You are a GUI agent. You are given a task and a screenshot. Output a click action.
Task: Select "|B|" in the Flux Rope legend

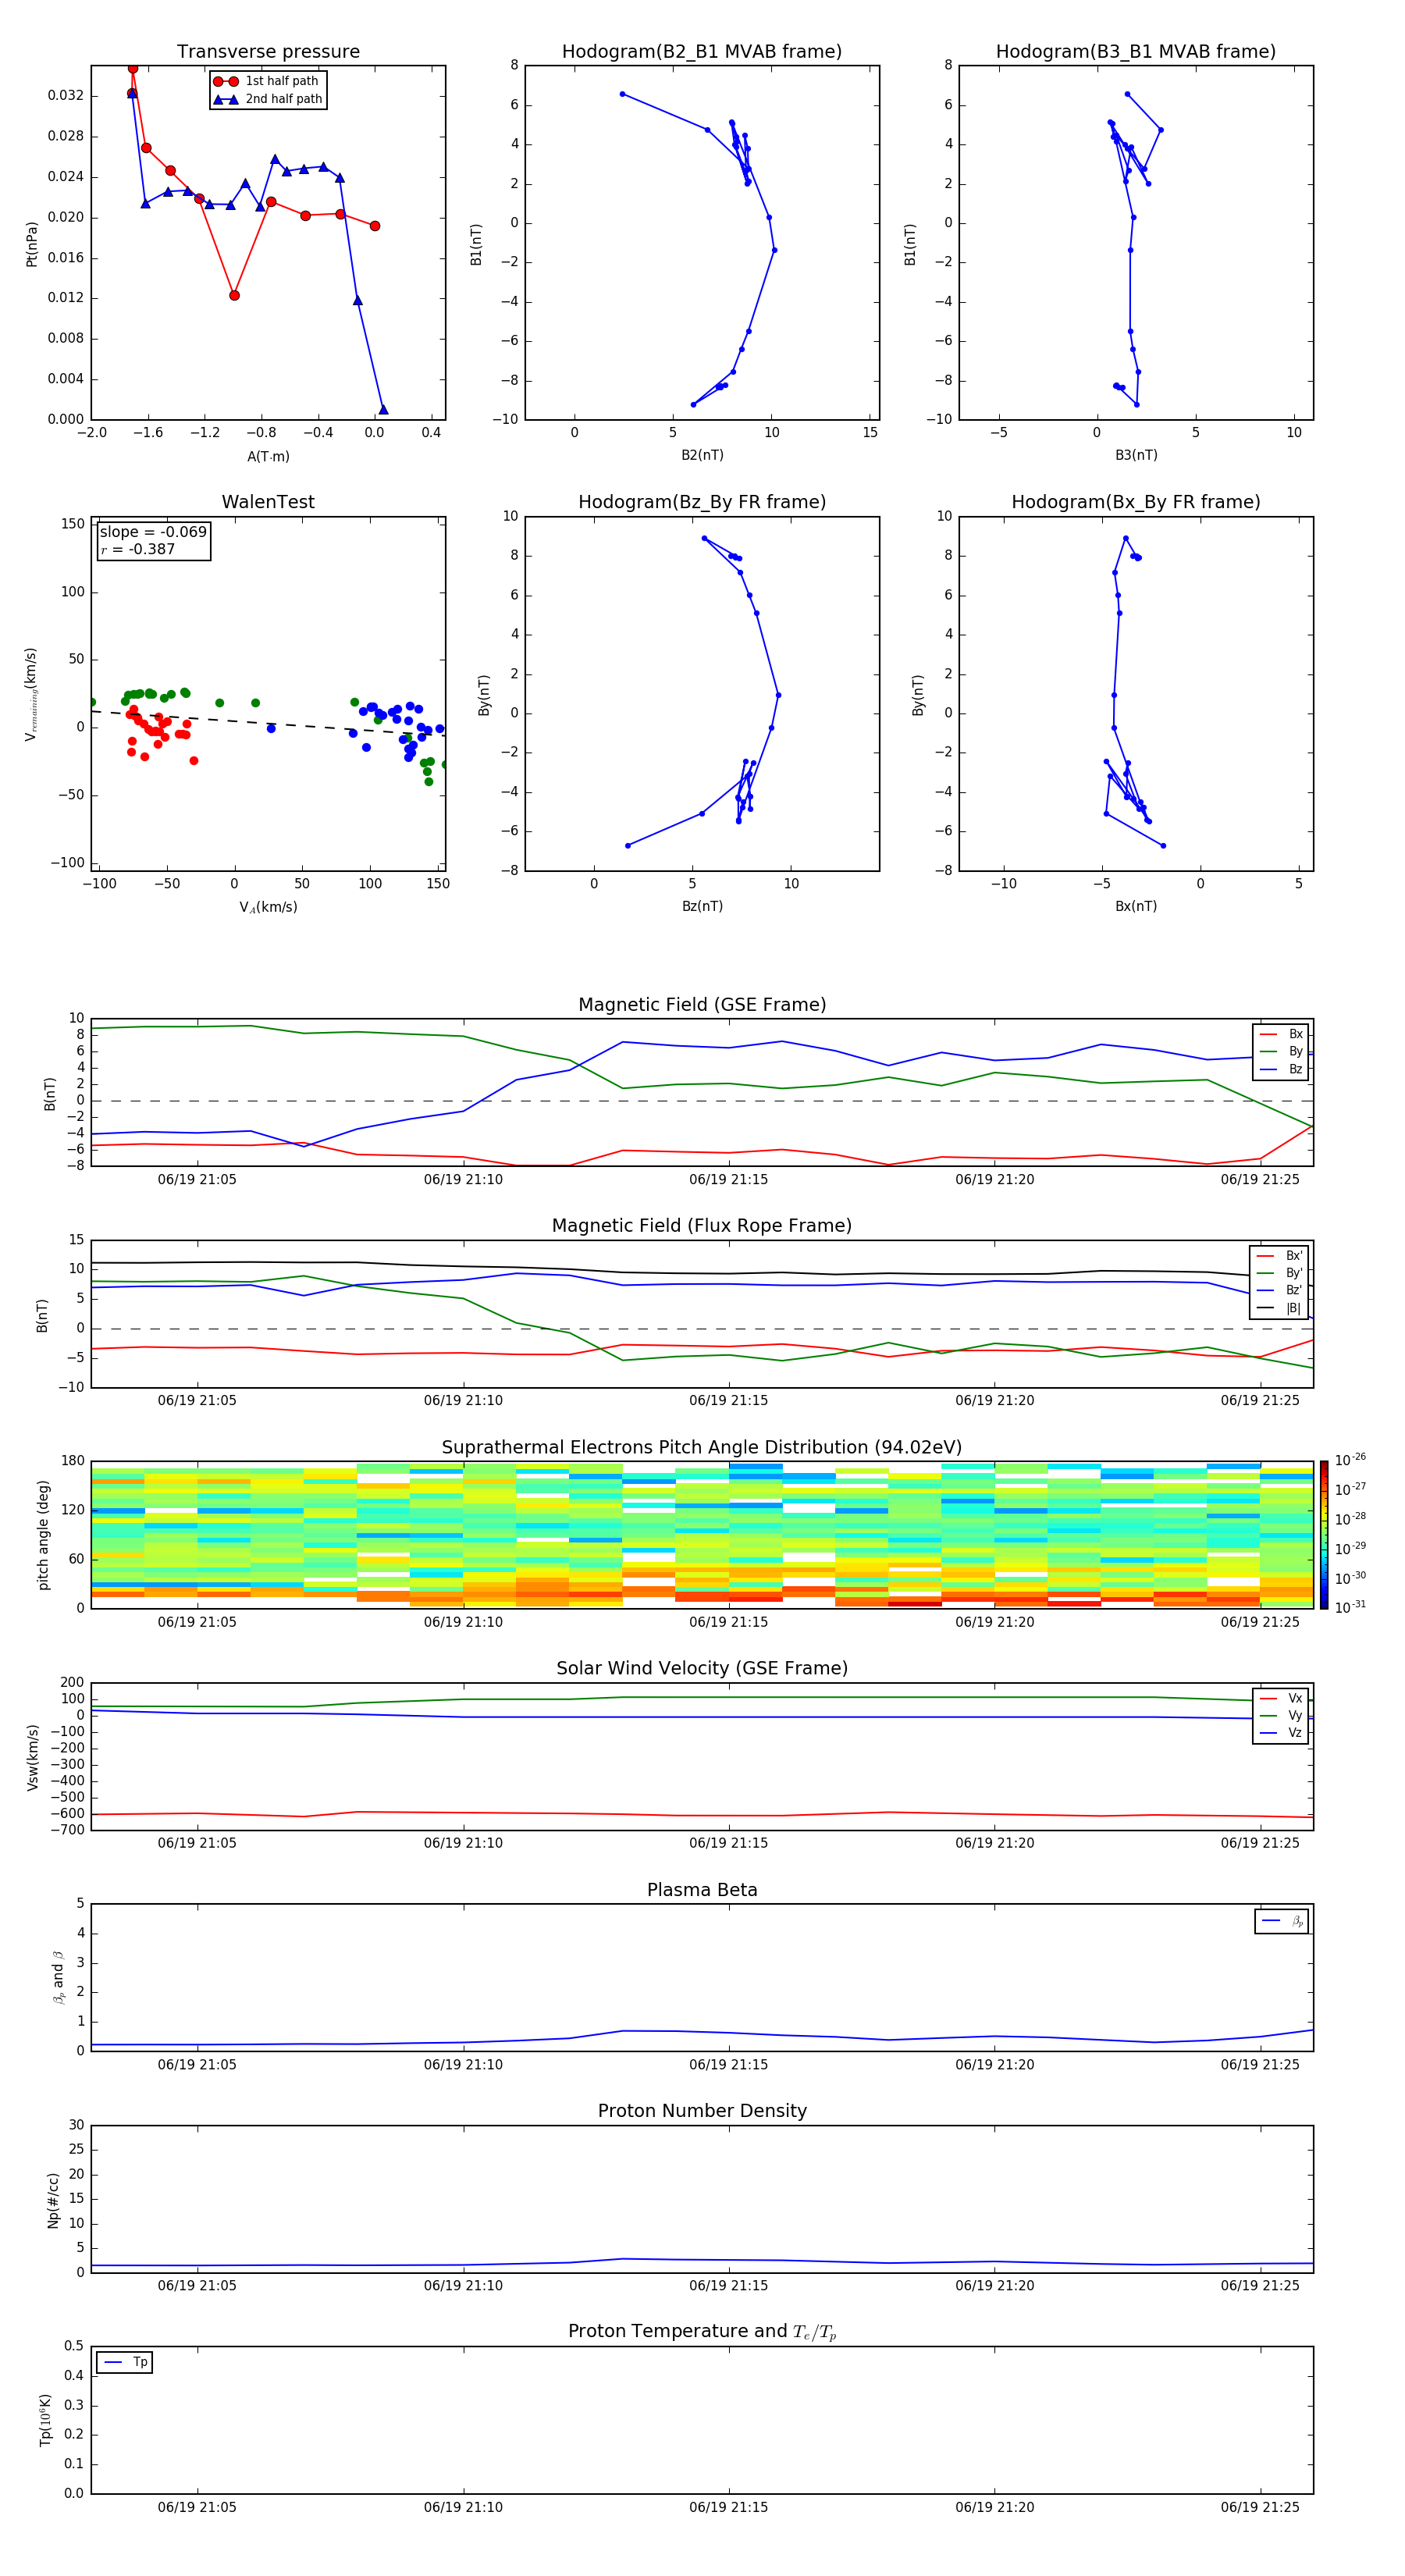(x=1279, y=1308)
